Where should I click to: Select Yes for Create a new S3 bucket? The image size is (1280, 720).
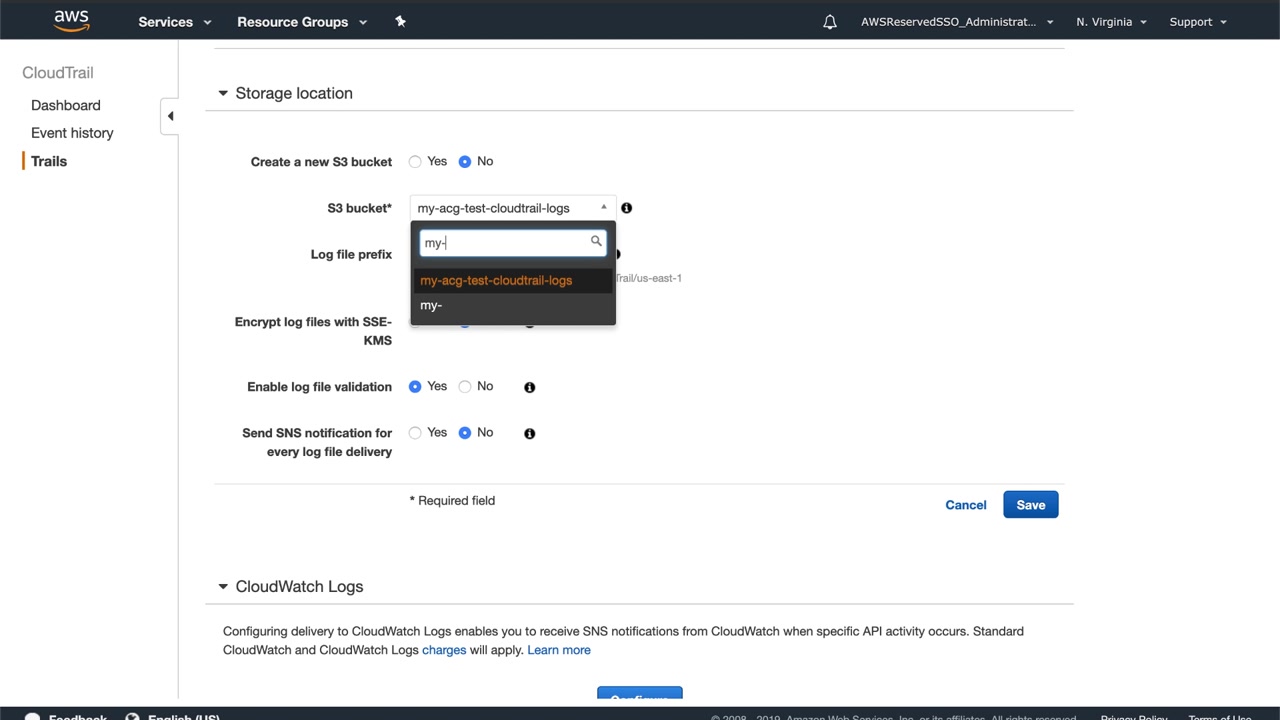(x=415, y=162)
